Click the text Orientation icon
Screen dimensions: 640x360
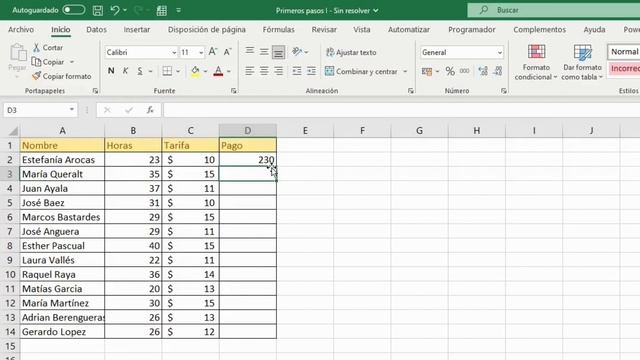[297, 51]
